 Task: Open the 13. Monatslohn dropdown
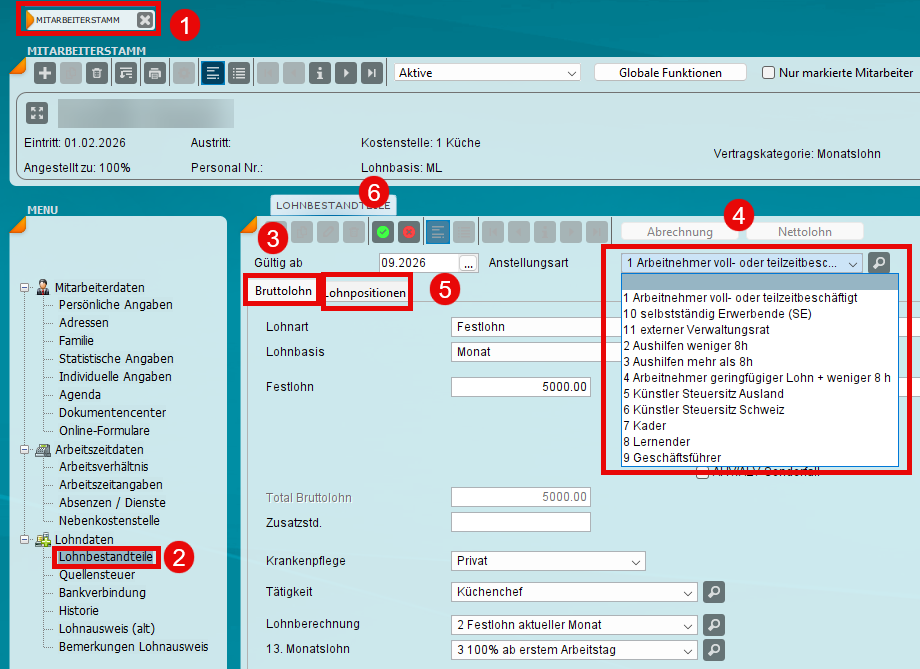coord(574,650)
